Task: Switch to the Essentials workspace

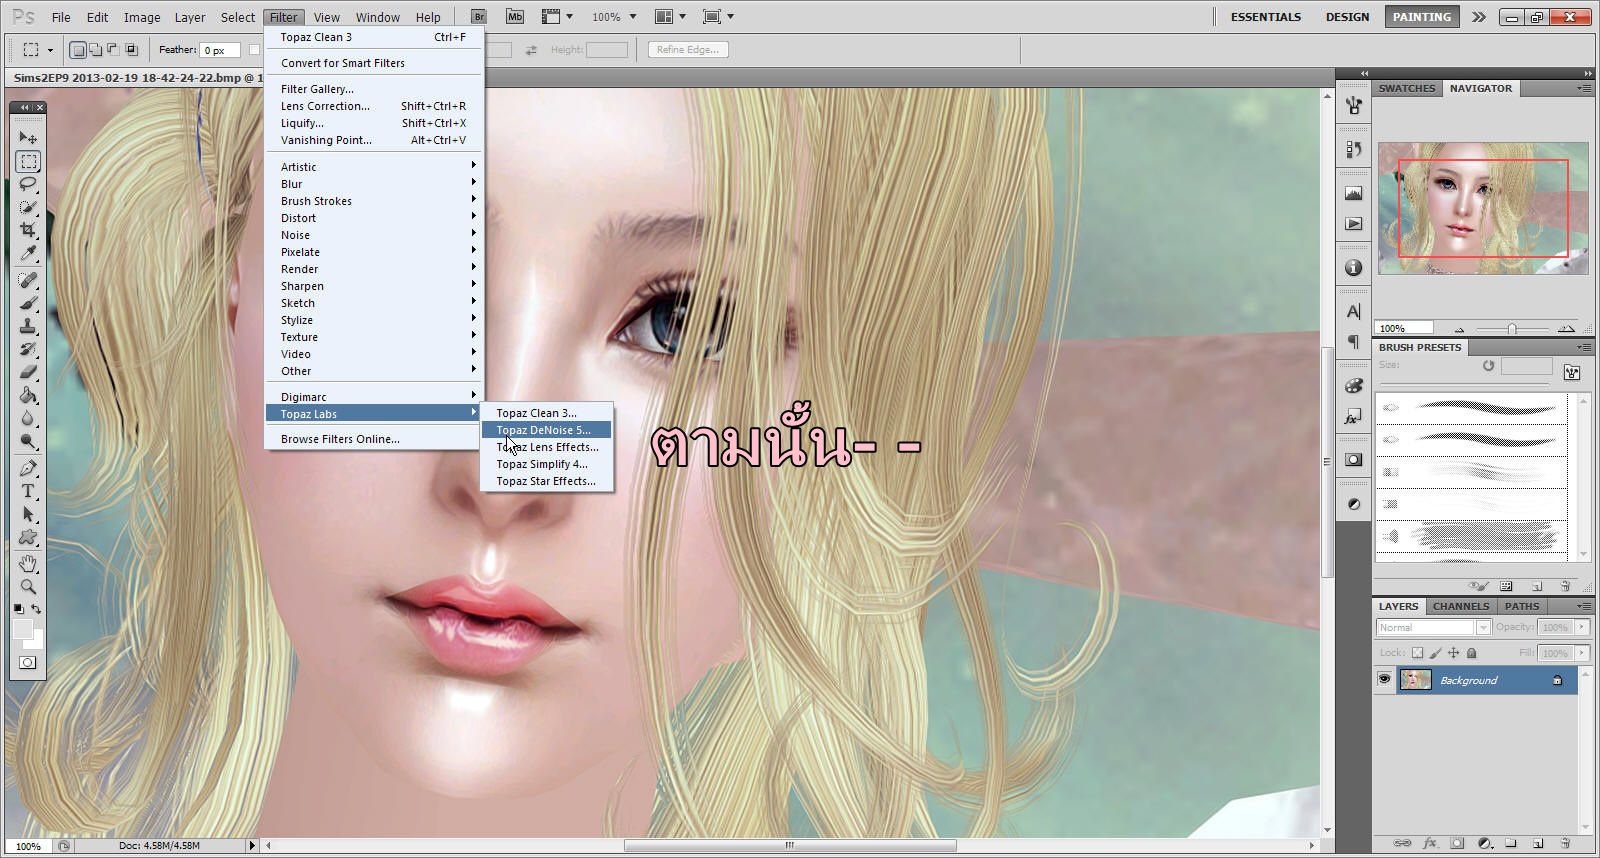Action: (x=1266, y=17)
